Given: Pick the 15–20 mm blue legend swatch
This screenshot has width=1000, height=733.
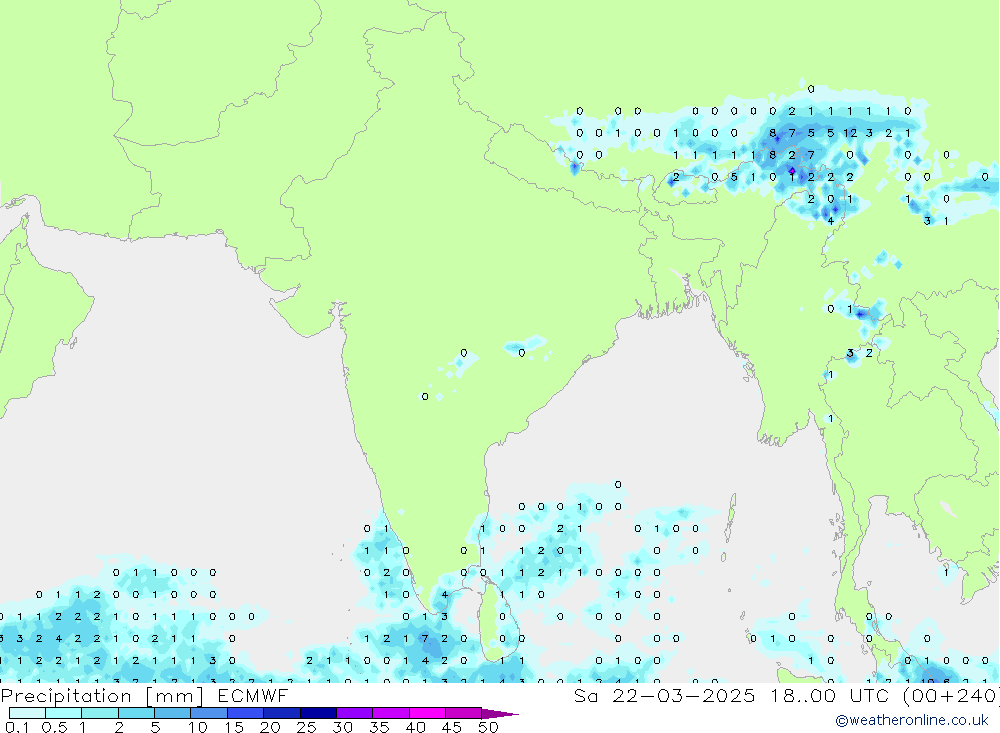Looking at the screenshot, I should coord(245,713).
